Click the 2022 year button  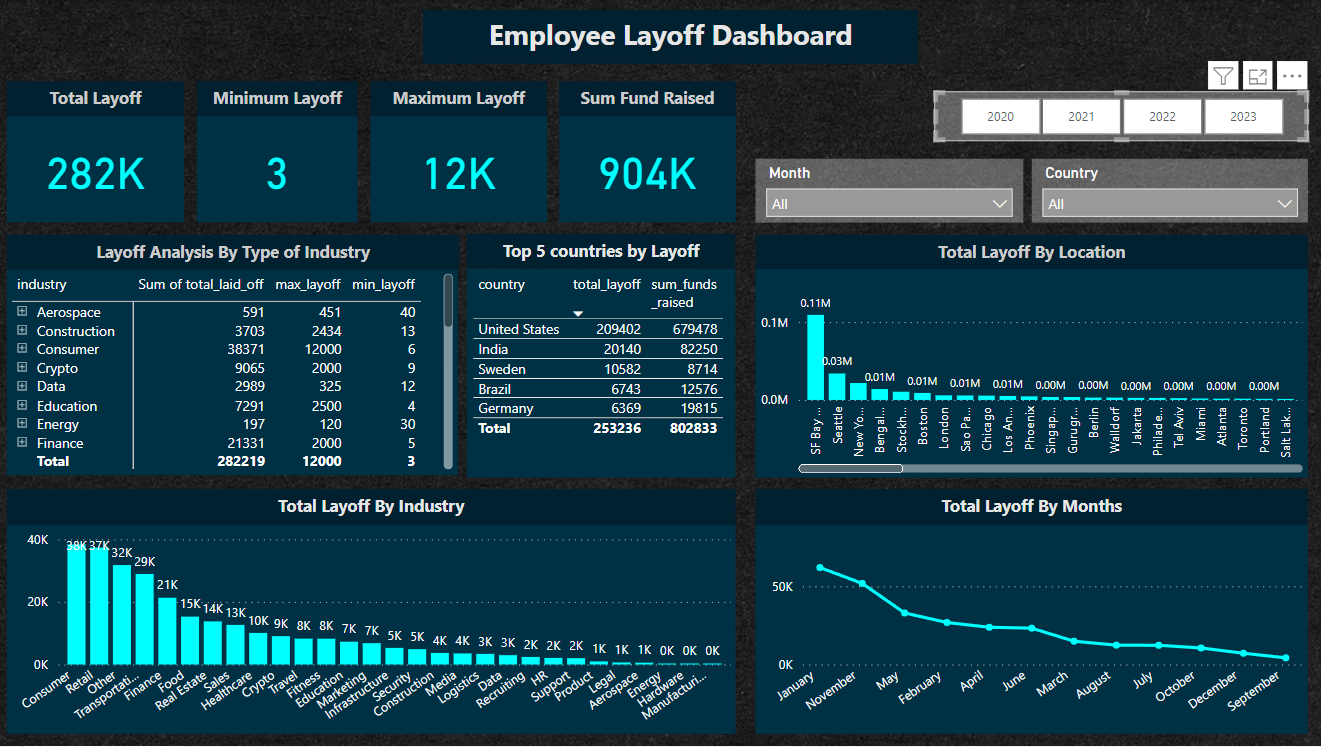click(1162, 116)
